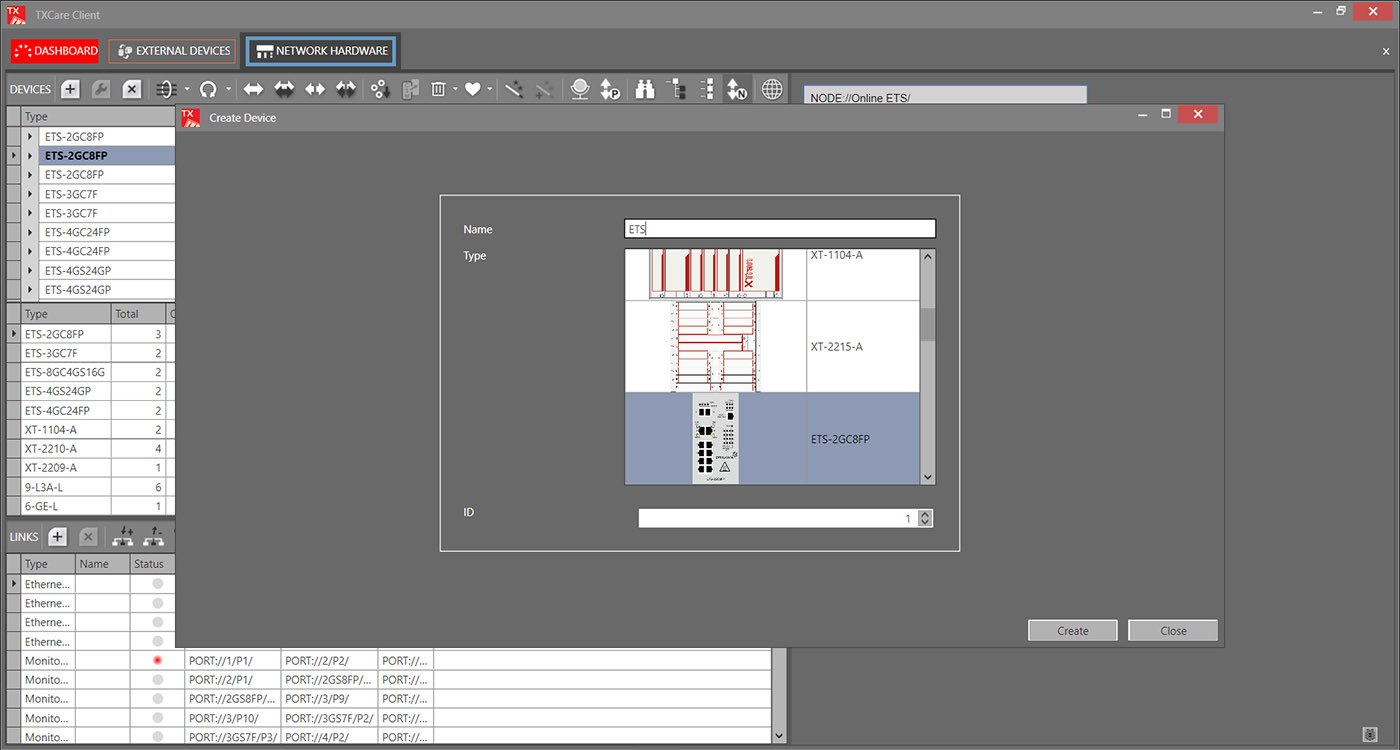Click the PORT://4/P2/ cell
Screen dimensions: 1400x750
coord(328,737)
